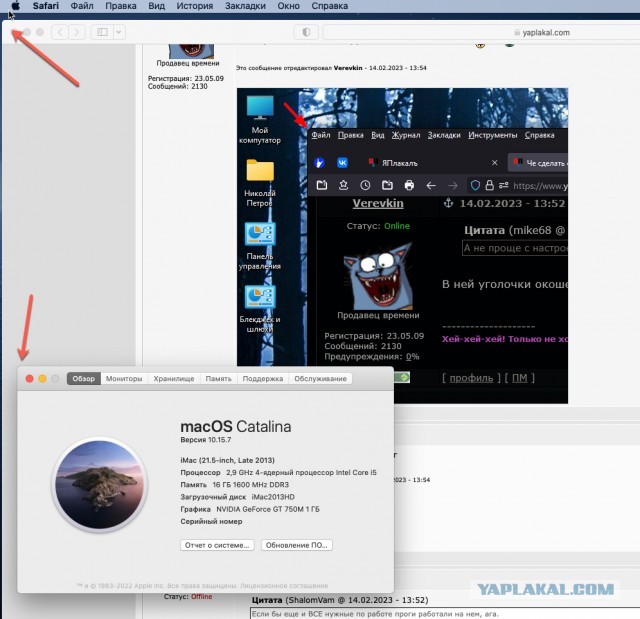Focus the yaplakal.com address bar
The image size is (640, 619).
482,32
